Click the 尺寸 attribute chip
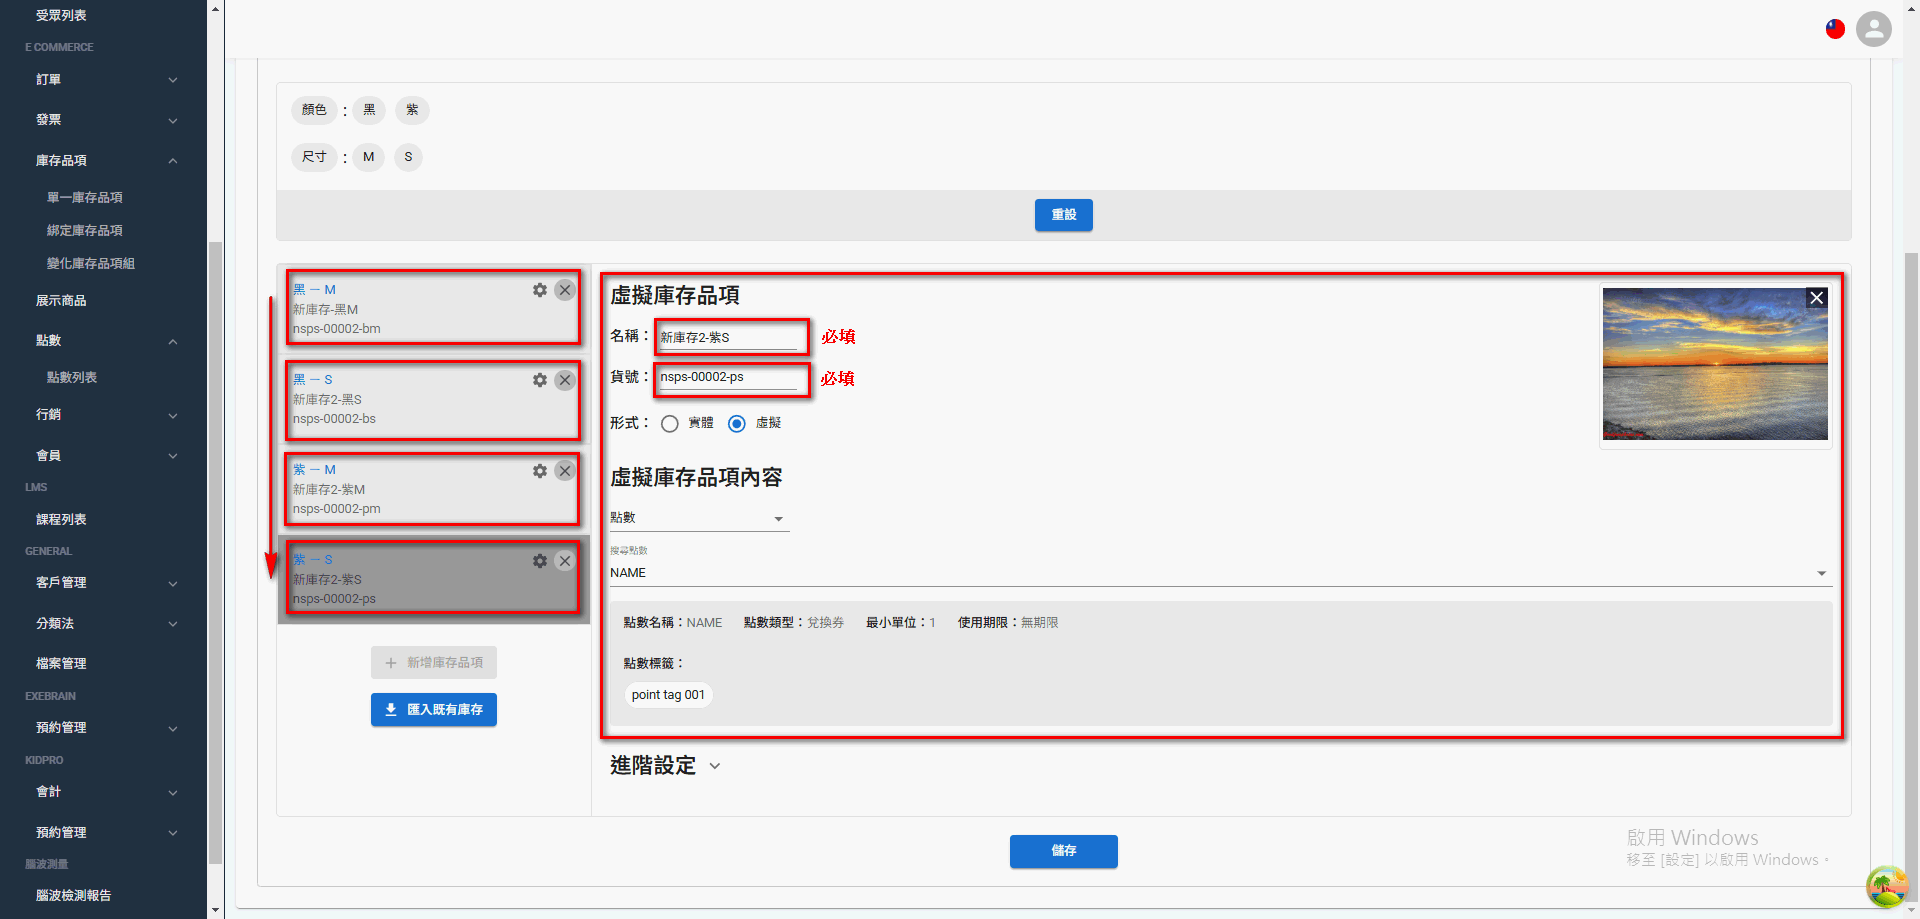1920x919 pixels. (x=314, y=157)
